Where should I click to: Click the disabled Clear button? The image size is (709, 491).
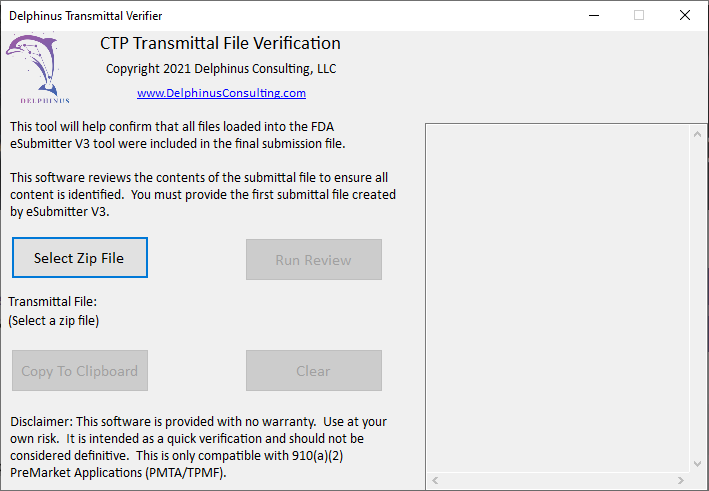point(314,370)
